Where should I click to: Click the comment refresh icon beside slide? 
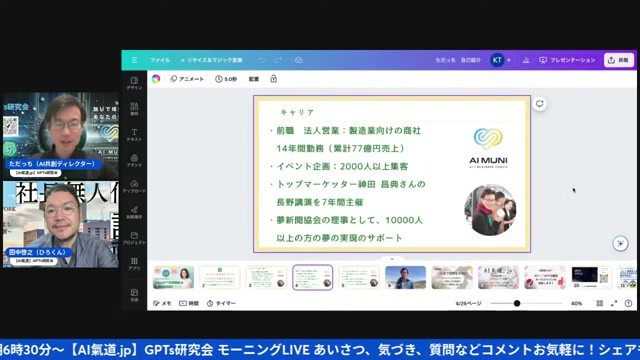540,104
